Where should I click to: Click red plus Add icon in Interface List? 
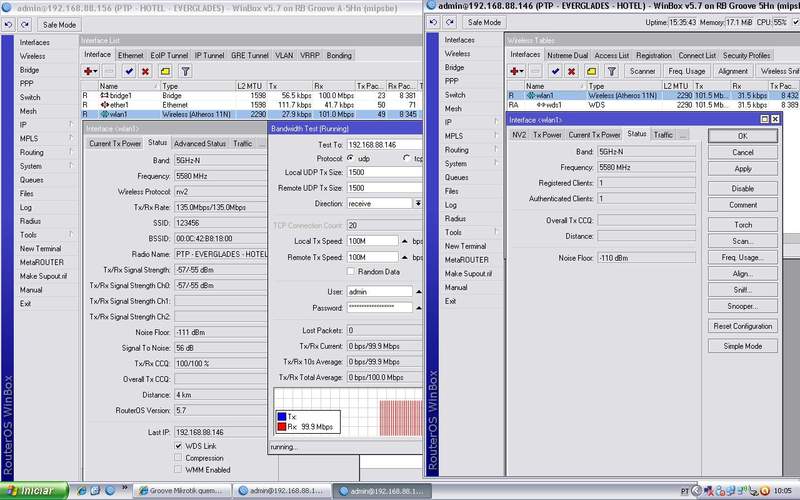coord(90,71)
